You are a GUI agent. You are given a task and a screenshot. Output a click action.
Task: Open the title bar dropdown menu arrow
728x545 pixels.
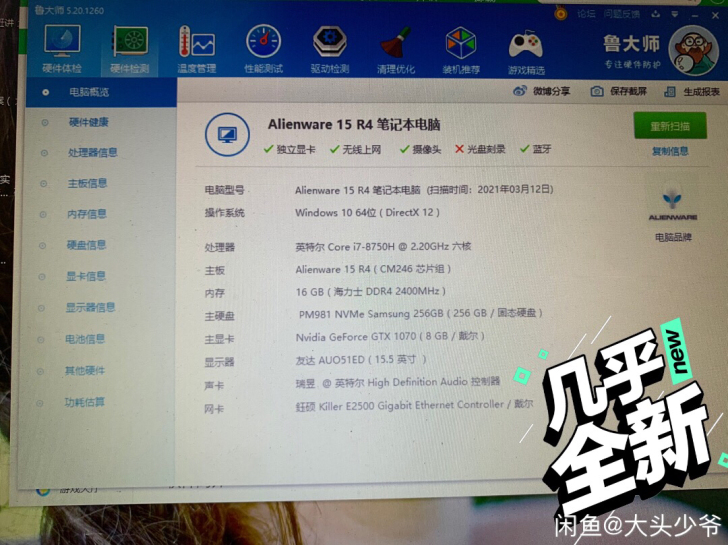tap(675, 14)
